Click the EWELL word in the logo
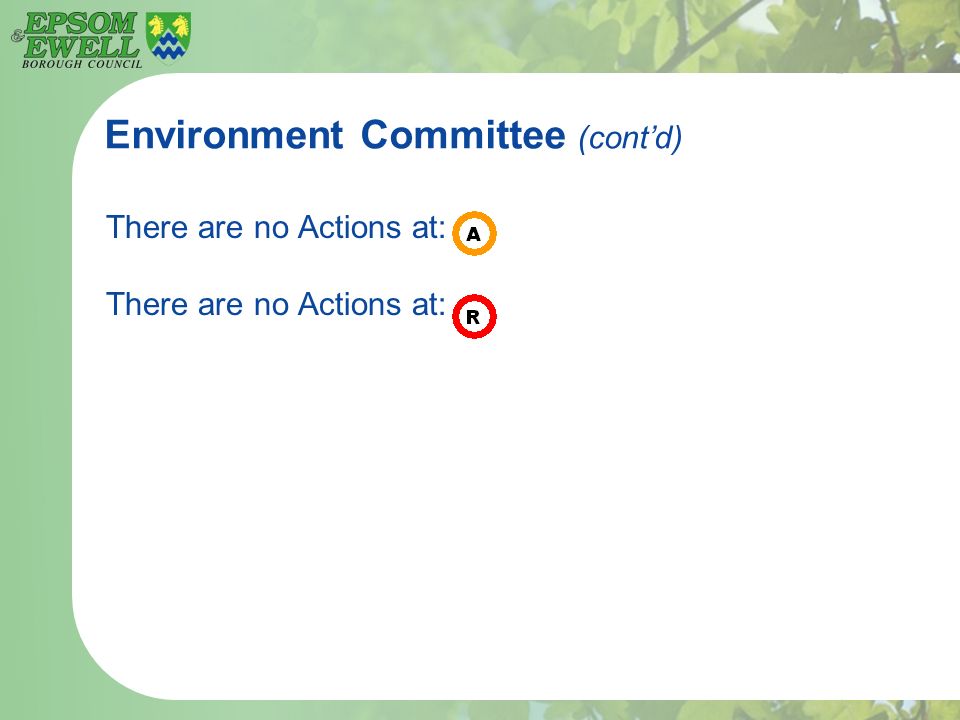This screenshot has height=720, width=960. pyautogui.click(x=82, y=47)
